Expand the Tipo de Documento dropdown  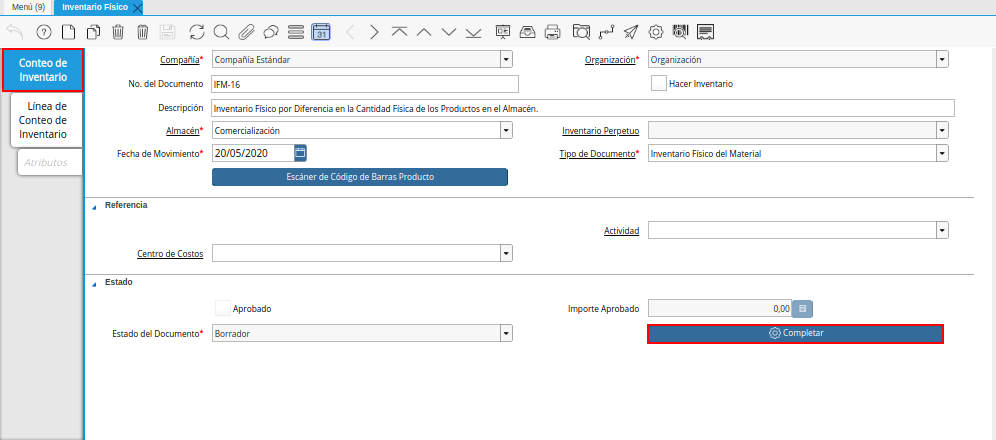tap(942, 154)
